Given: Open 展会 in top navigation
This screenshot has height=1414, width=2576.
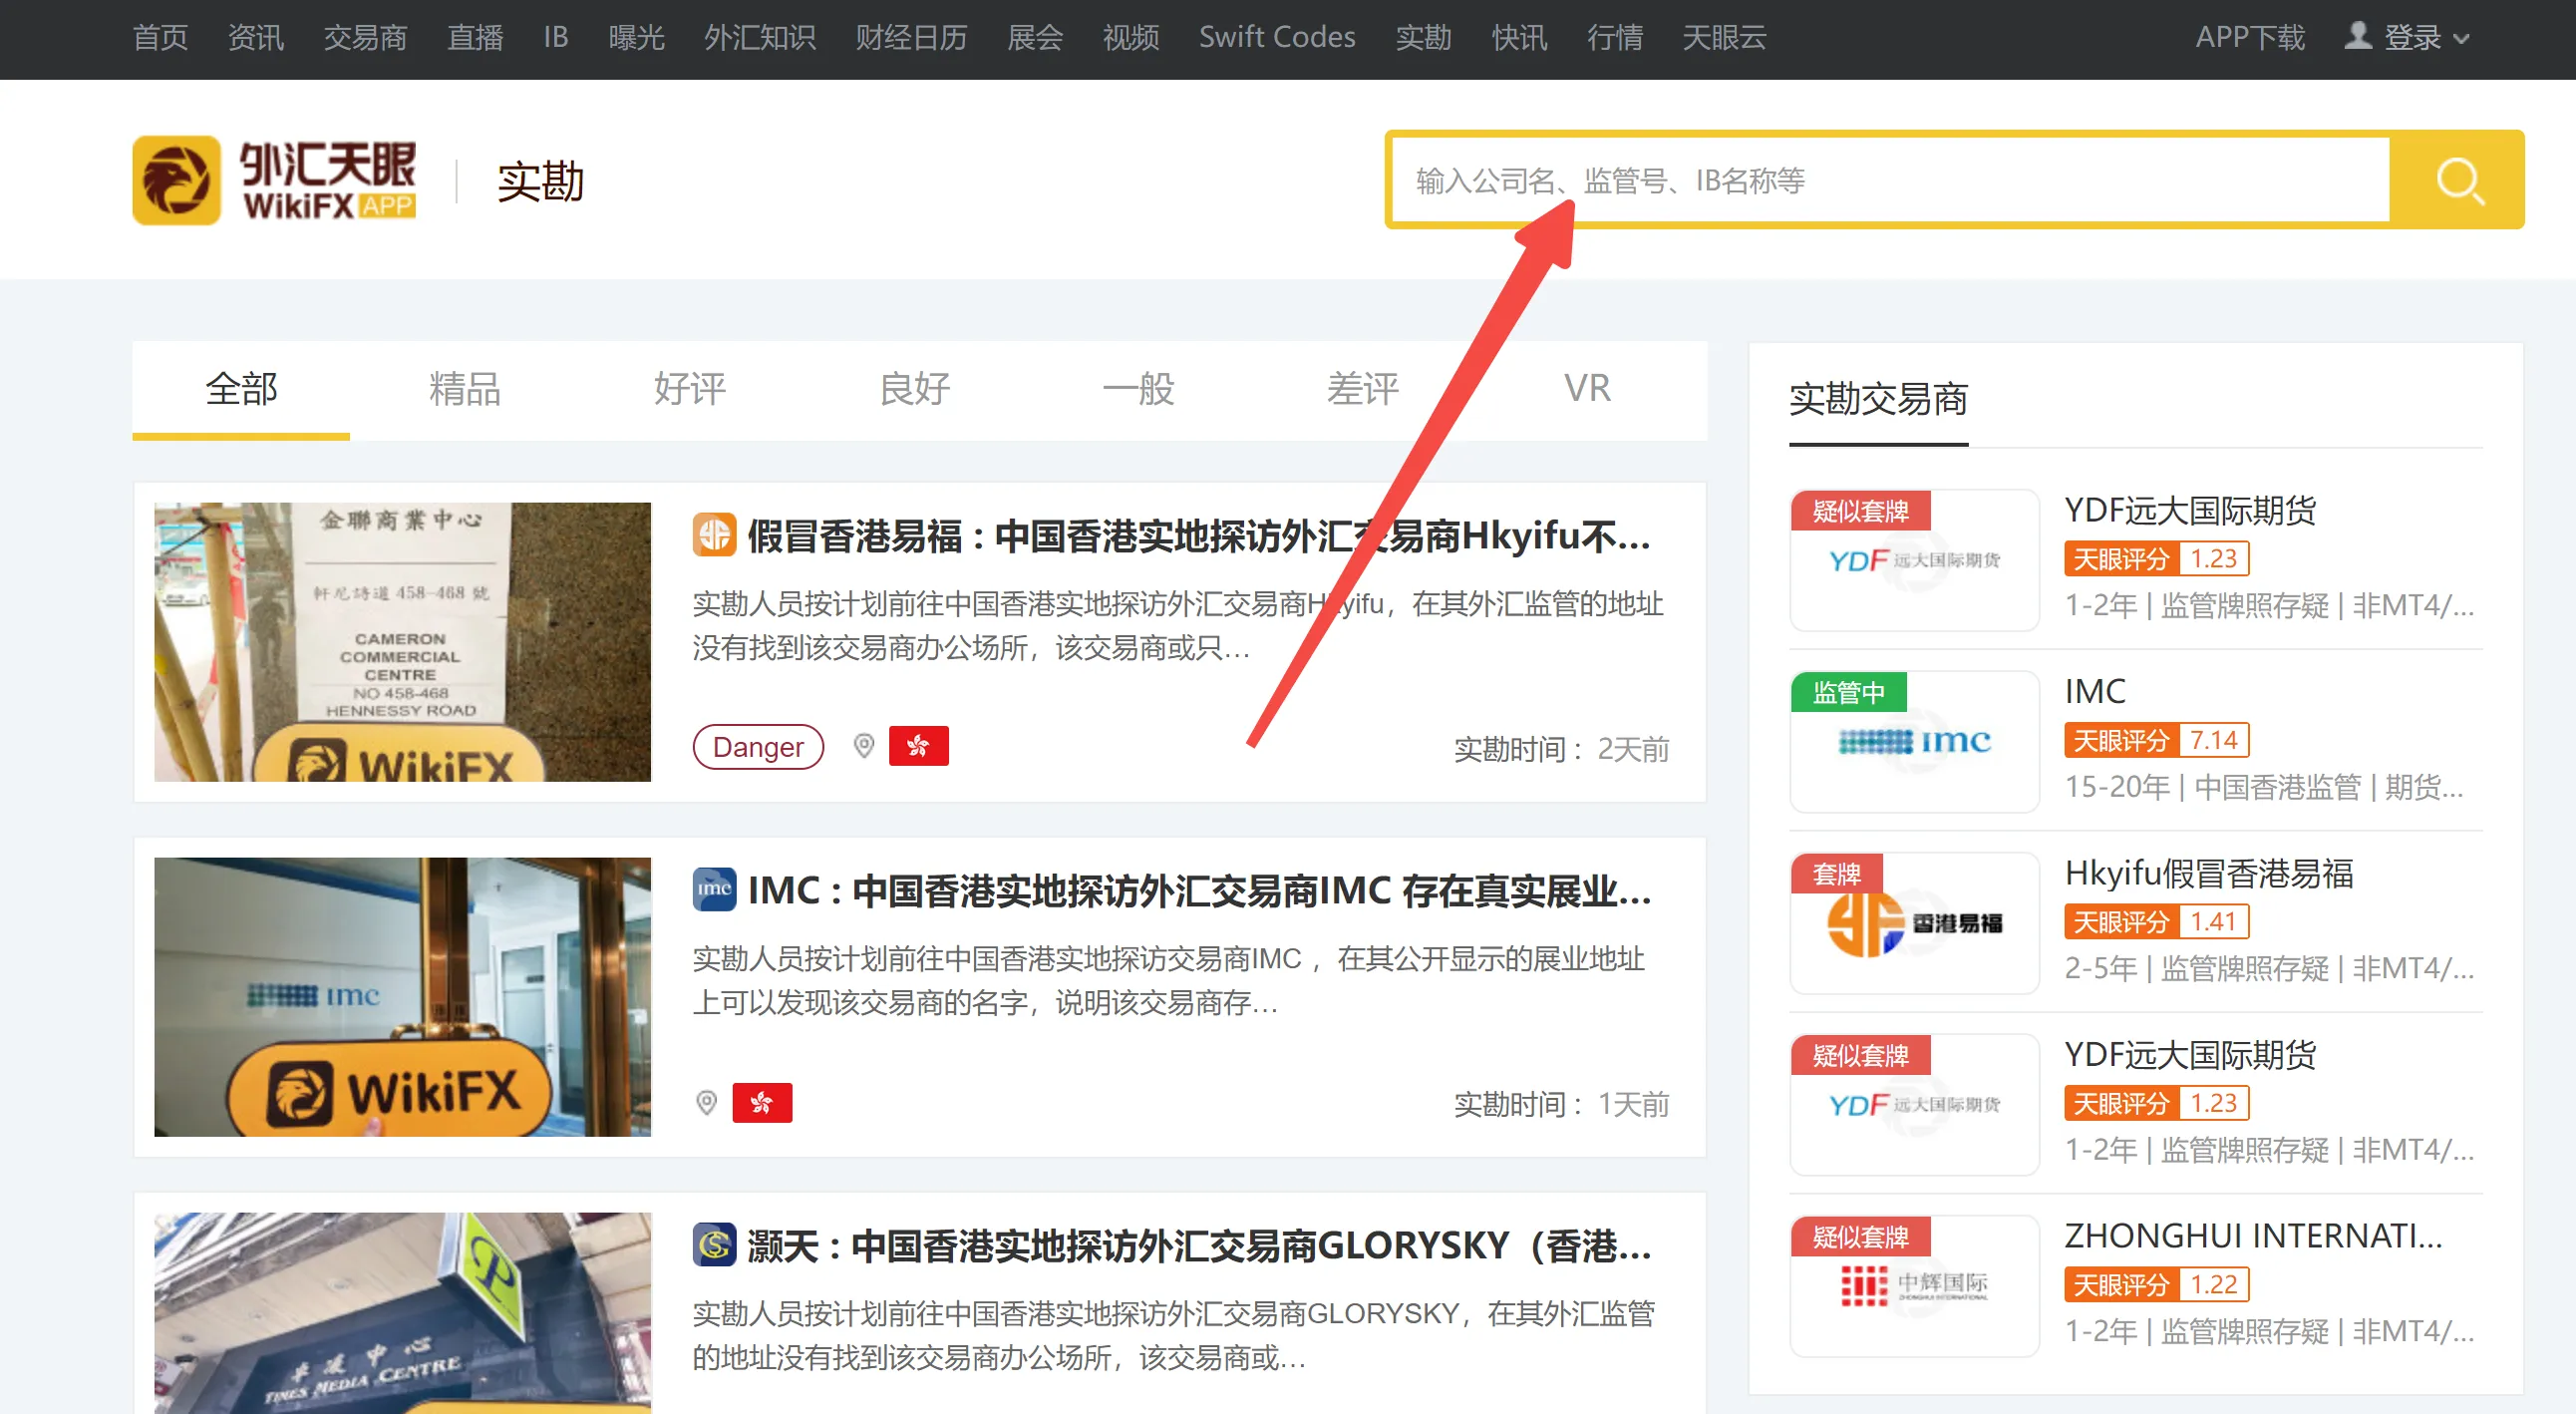Looking at the screenshot, I should [1035, 37].
